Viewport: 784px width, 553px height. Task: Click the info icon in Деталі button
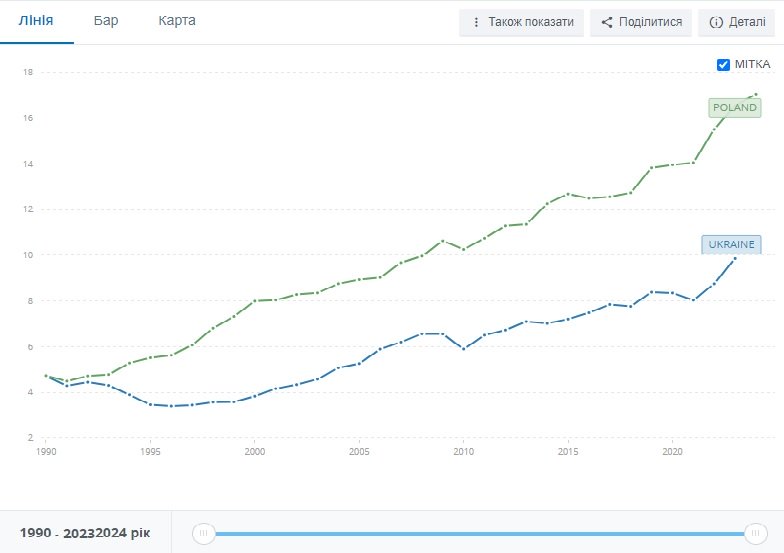point(716,22)
